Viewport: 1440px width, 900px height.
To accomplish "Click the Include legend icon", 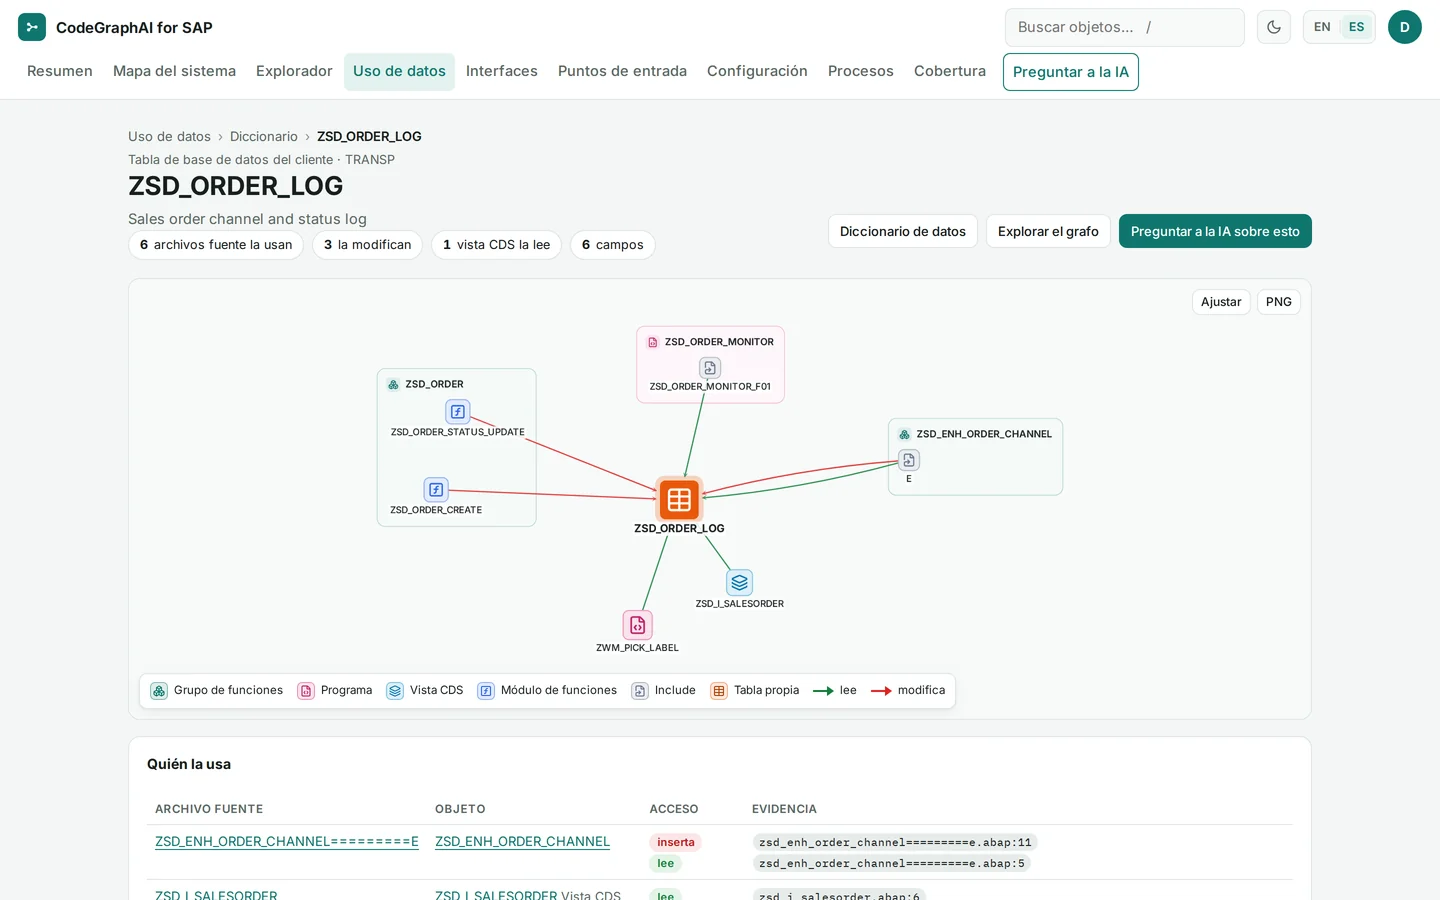I will (x=640, y=691).
